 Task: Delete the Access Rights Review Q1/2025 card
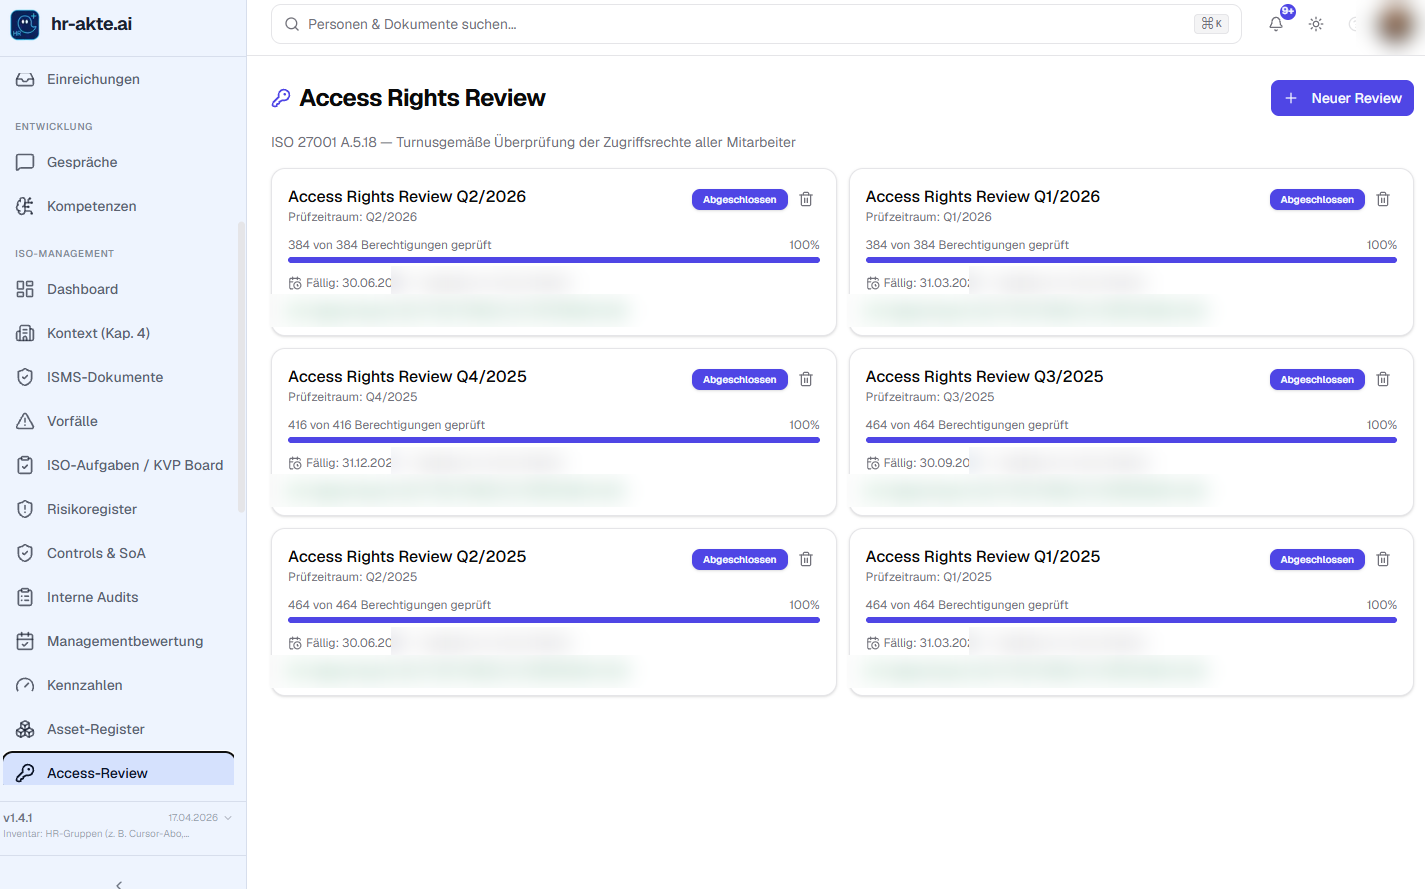point(1383,559)
